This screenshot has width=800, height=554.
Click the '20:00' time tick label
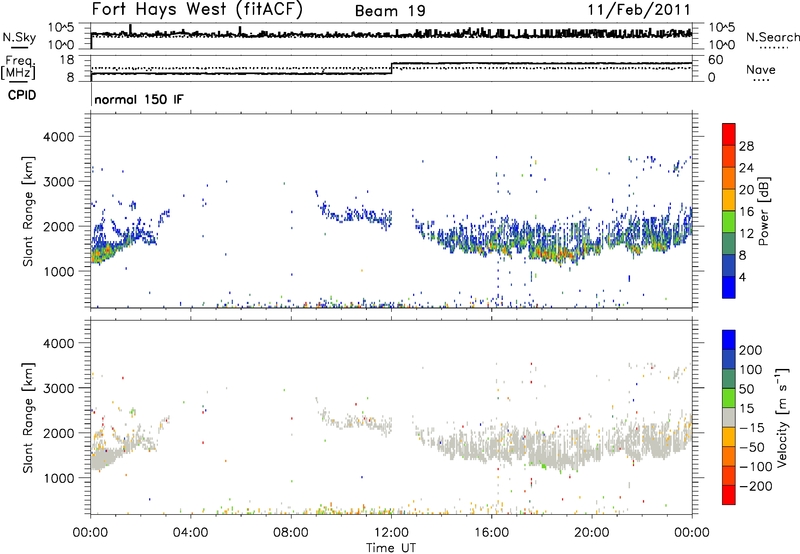pyautogui.click(x=592, y=533)
